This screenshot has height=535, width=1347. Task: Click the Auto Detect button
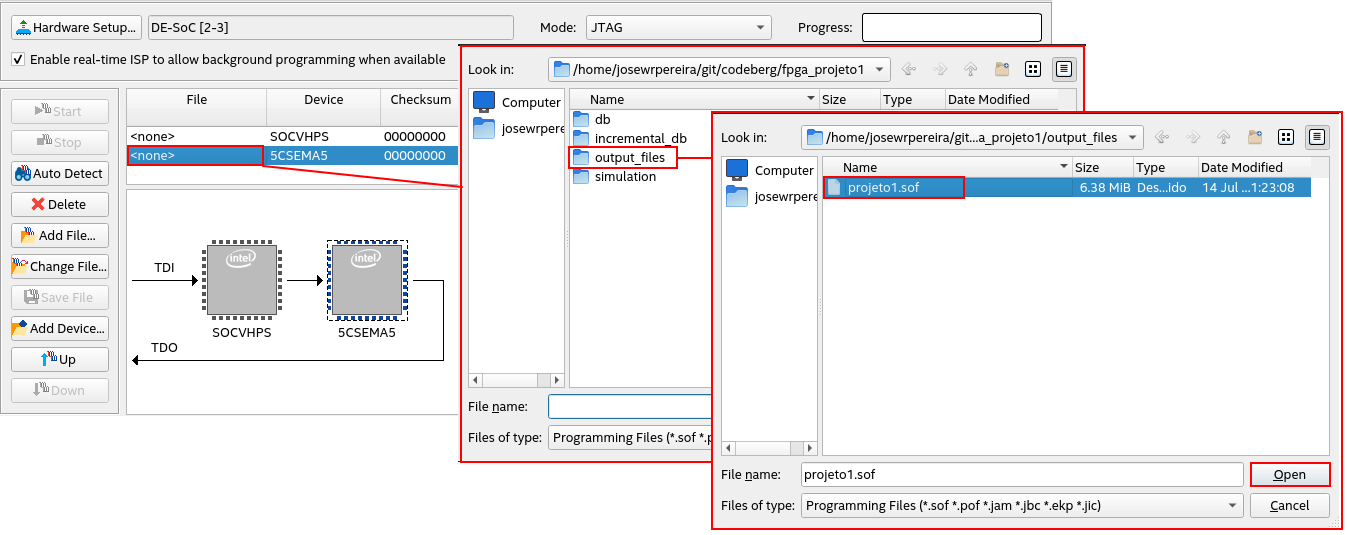pos(59,173)
